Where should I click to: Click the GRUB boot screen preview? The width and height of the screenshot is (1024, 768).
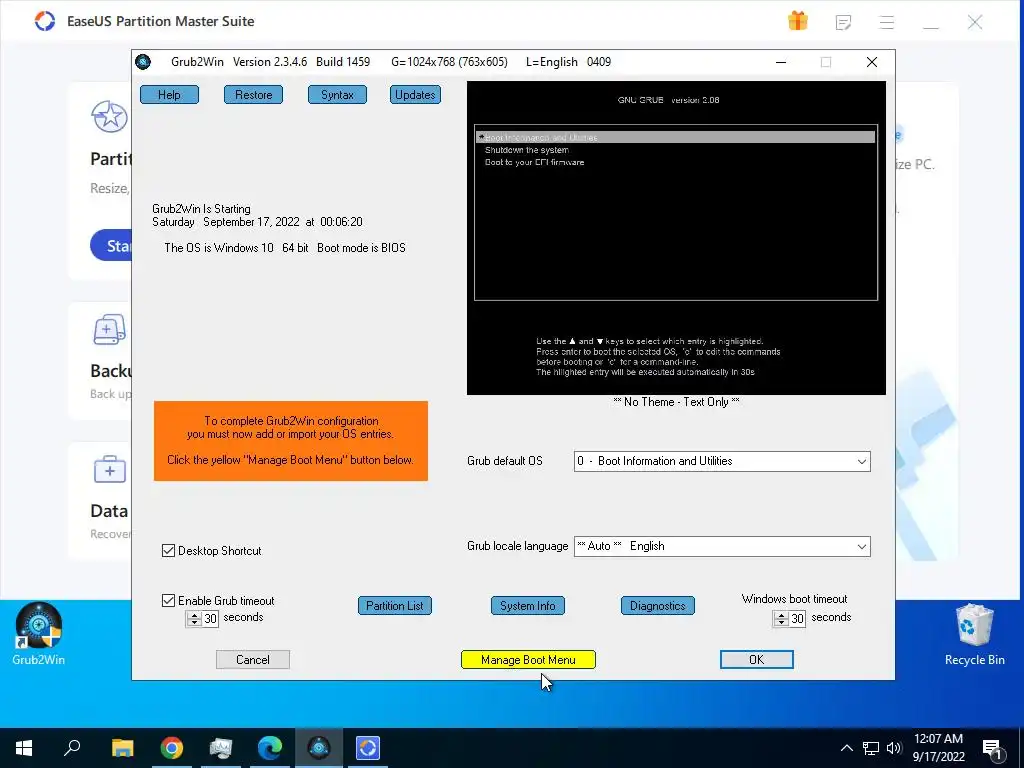coord(676,238)
